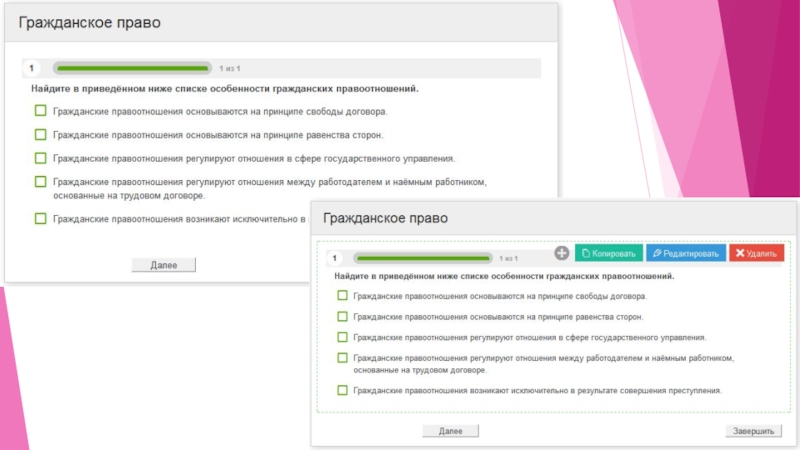
Task: Check 'свободы договора' option in back window
Action: tap(40, 111)
